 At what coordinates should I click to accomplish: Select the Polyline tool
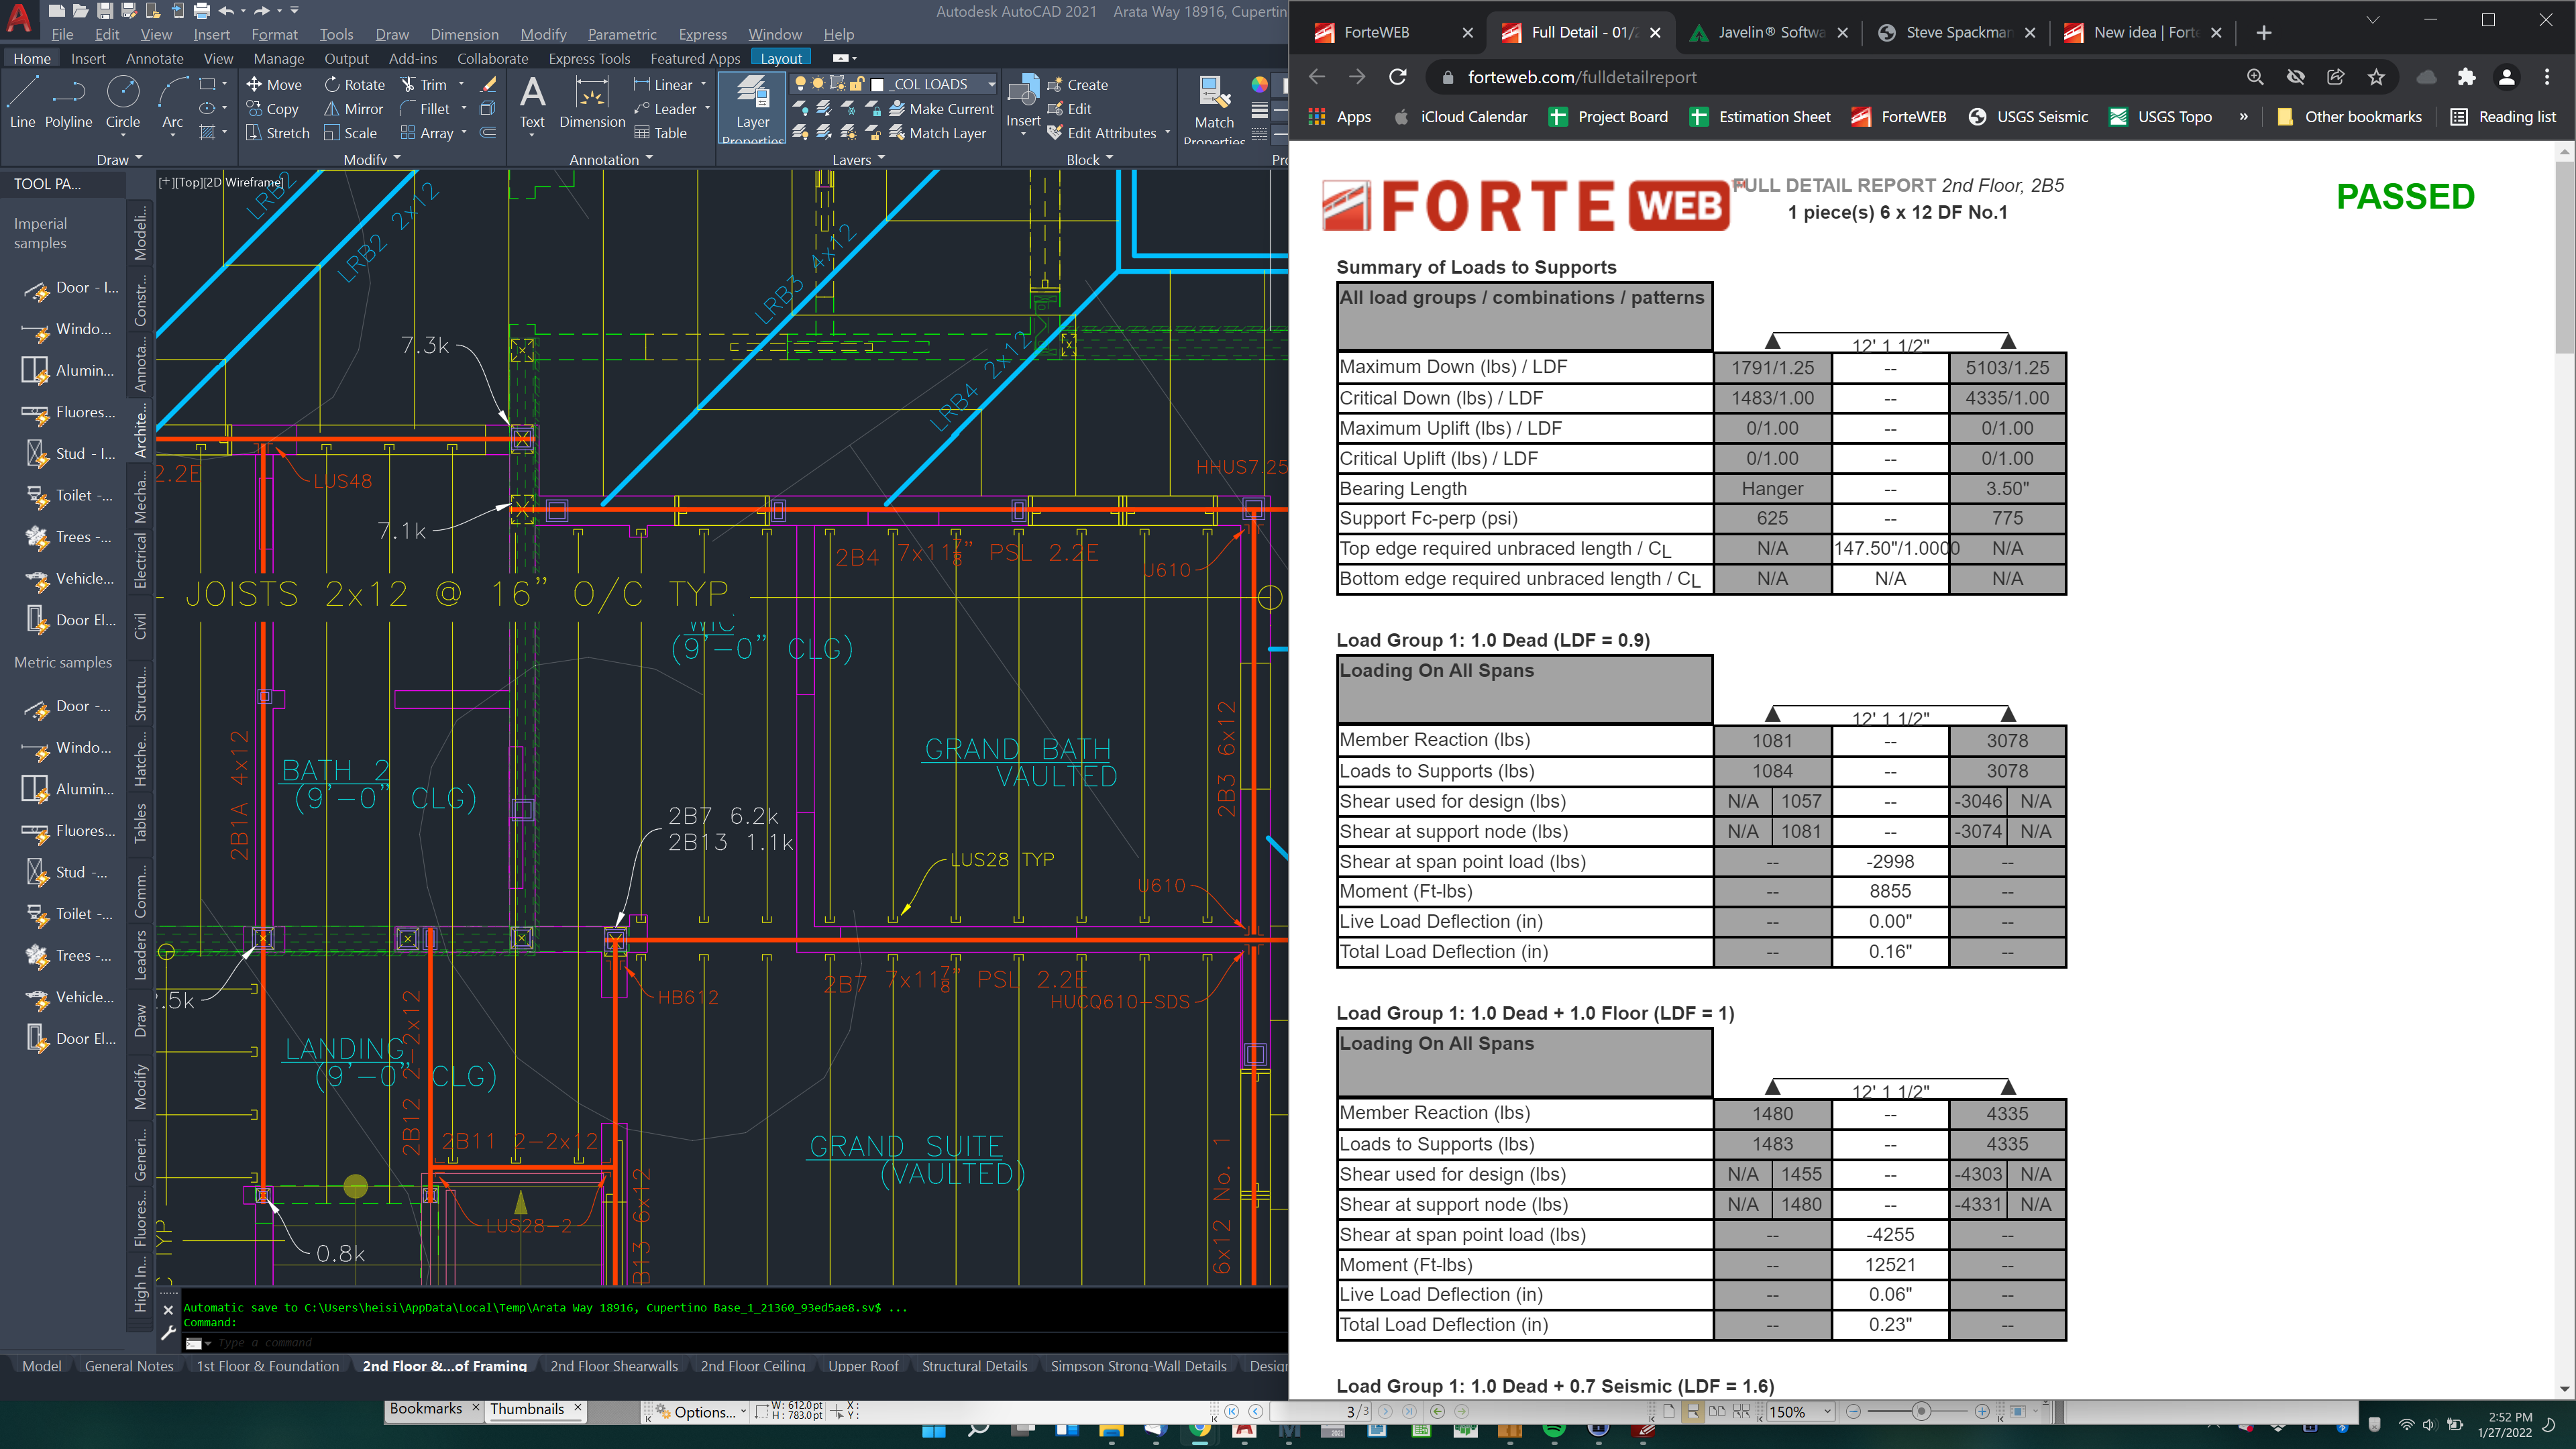click(68, 102)
